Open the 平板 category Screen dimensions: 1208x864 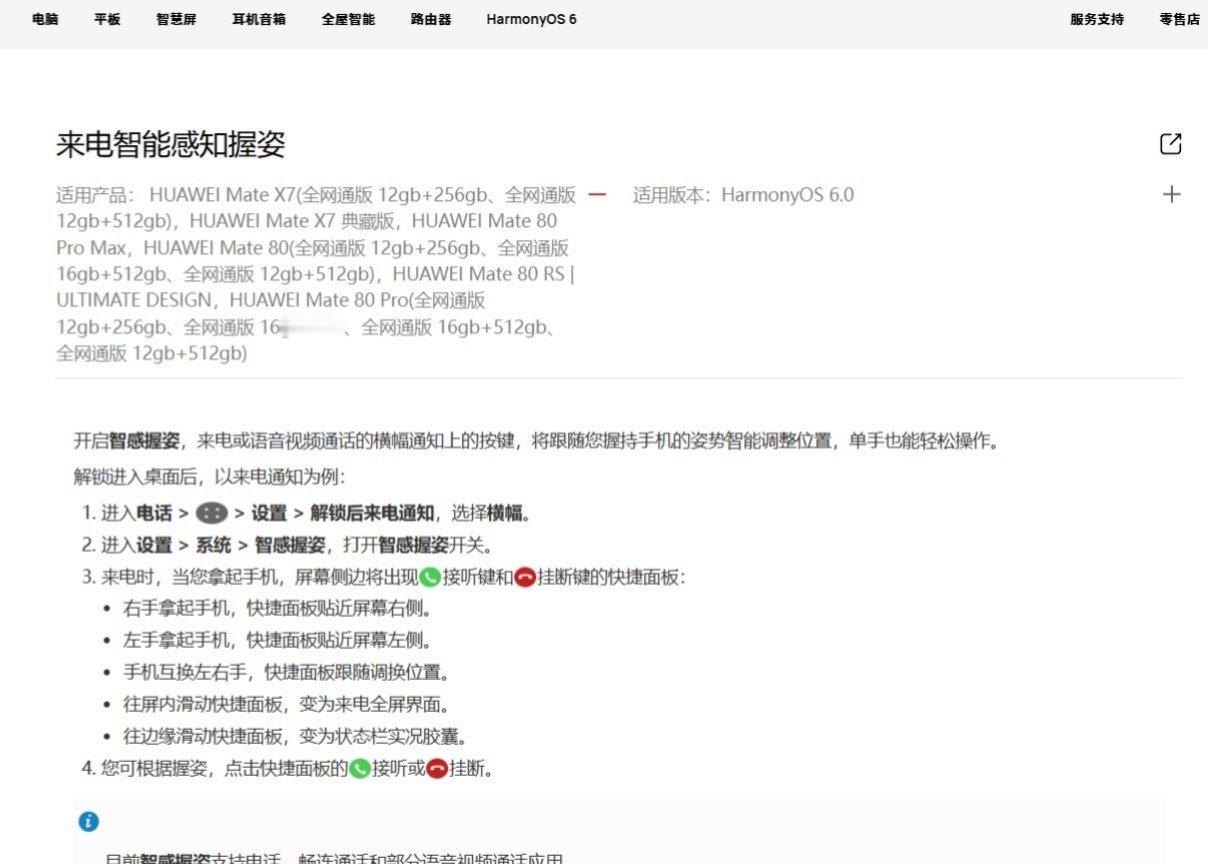106,19
